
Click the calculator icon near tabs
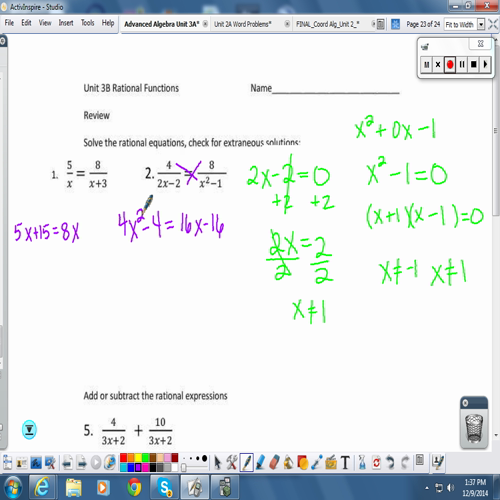(380, 24)
